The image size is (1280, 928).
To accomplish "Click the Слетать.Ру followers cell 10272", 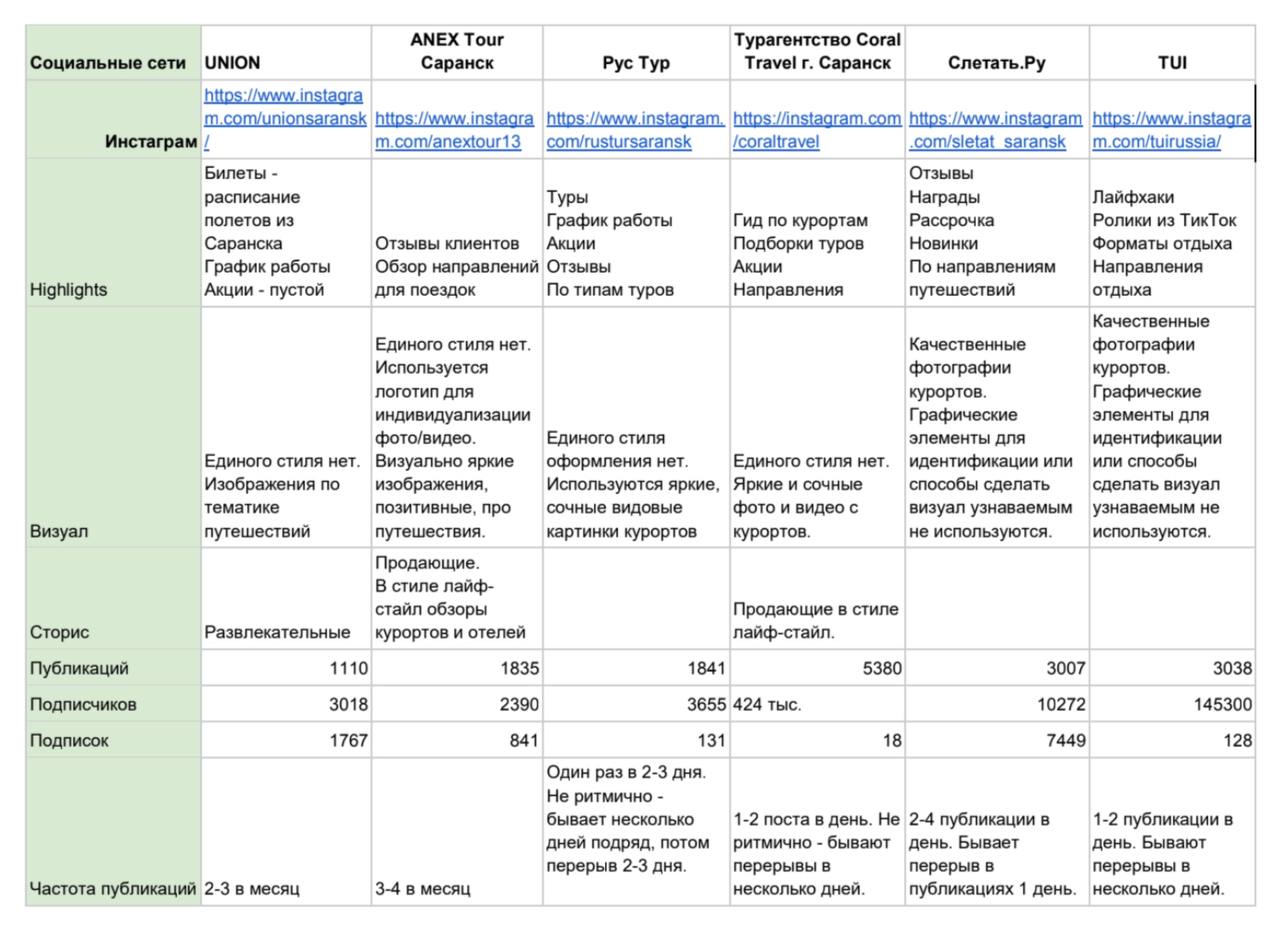I will pyautogui.click(x=997, y=704).
